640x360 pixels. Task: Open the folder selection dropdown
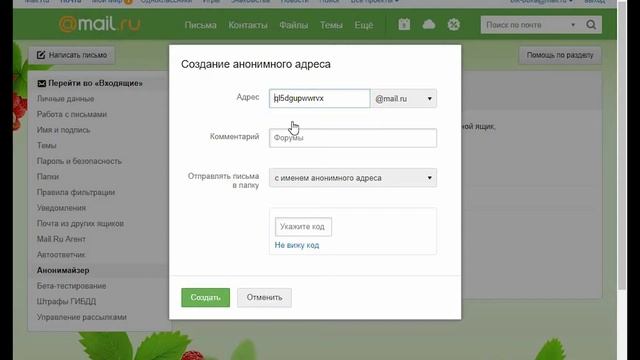[353, 178]
